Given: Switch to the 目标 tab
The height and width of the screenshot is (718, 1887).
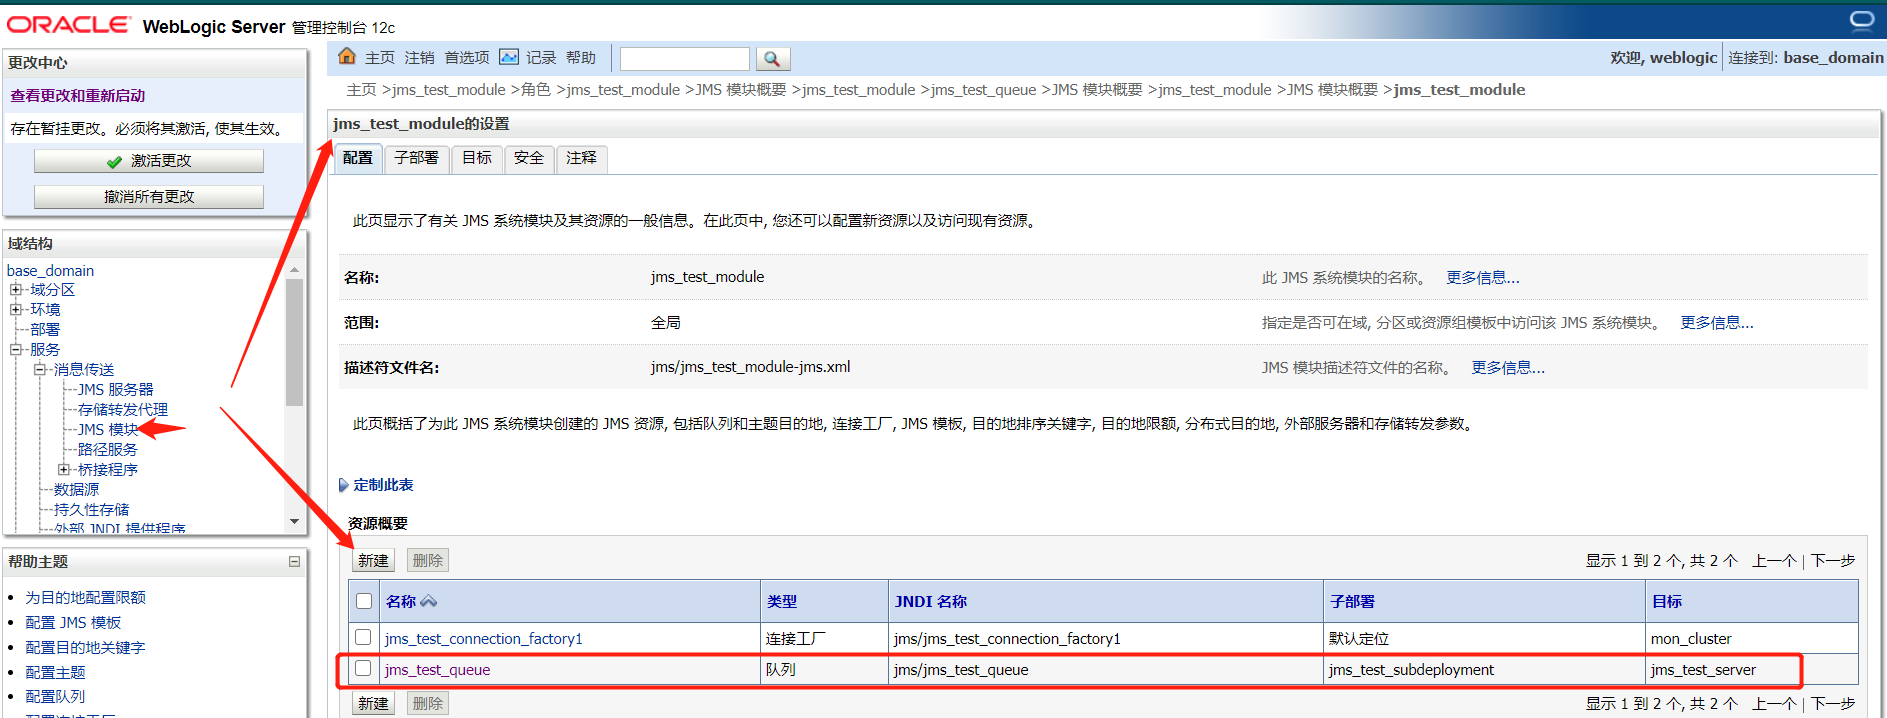Looking at the screenshot, I should click(477, 158).
